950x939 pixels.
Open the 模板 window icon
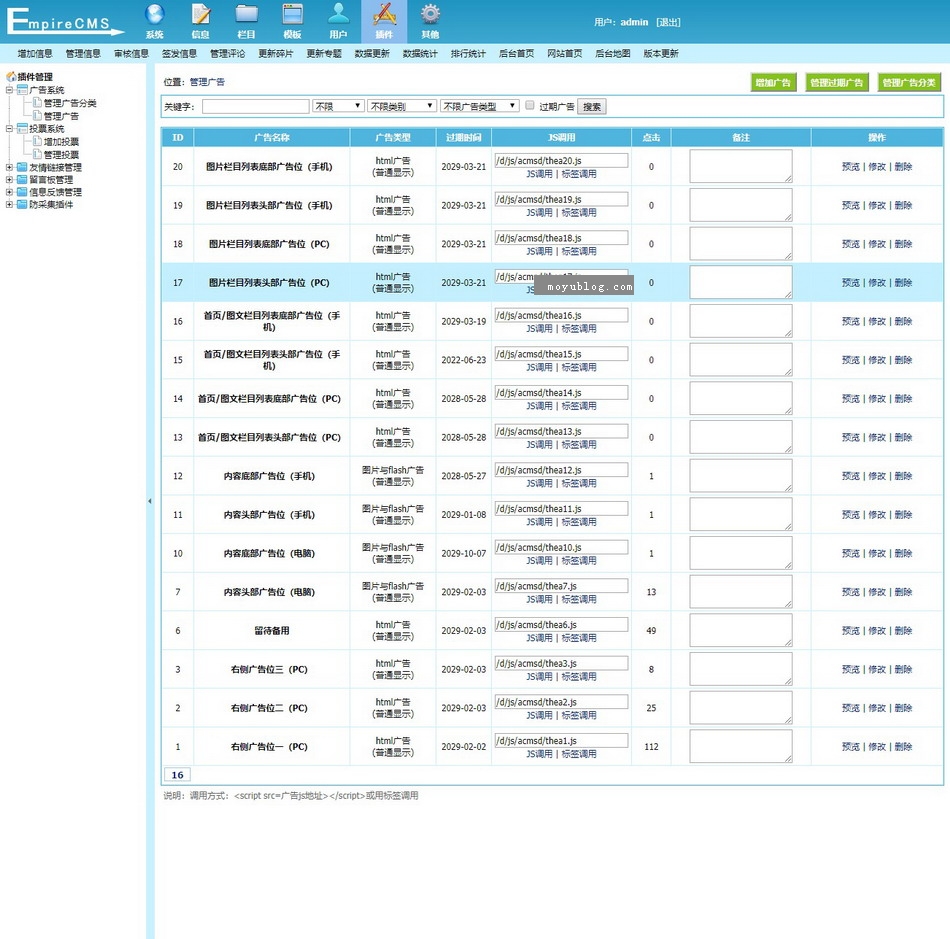pos(293,15)
